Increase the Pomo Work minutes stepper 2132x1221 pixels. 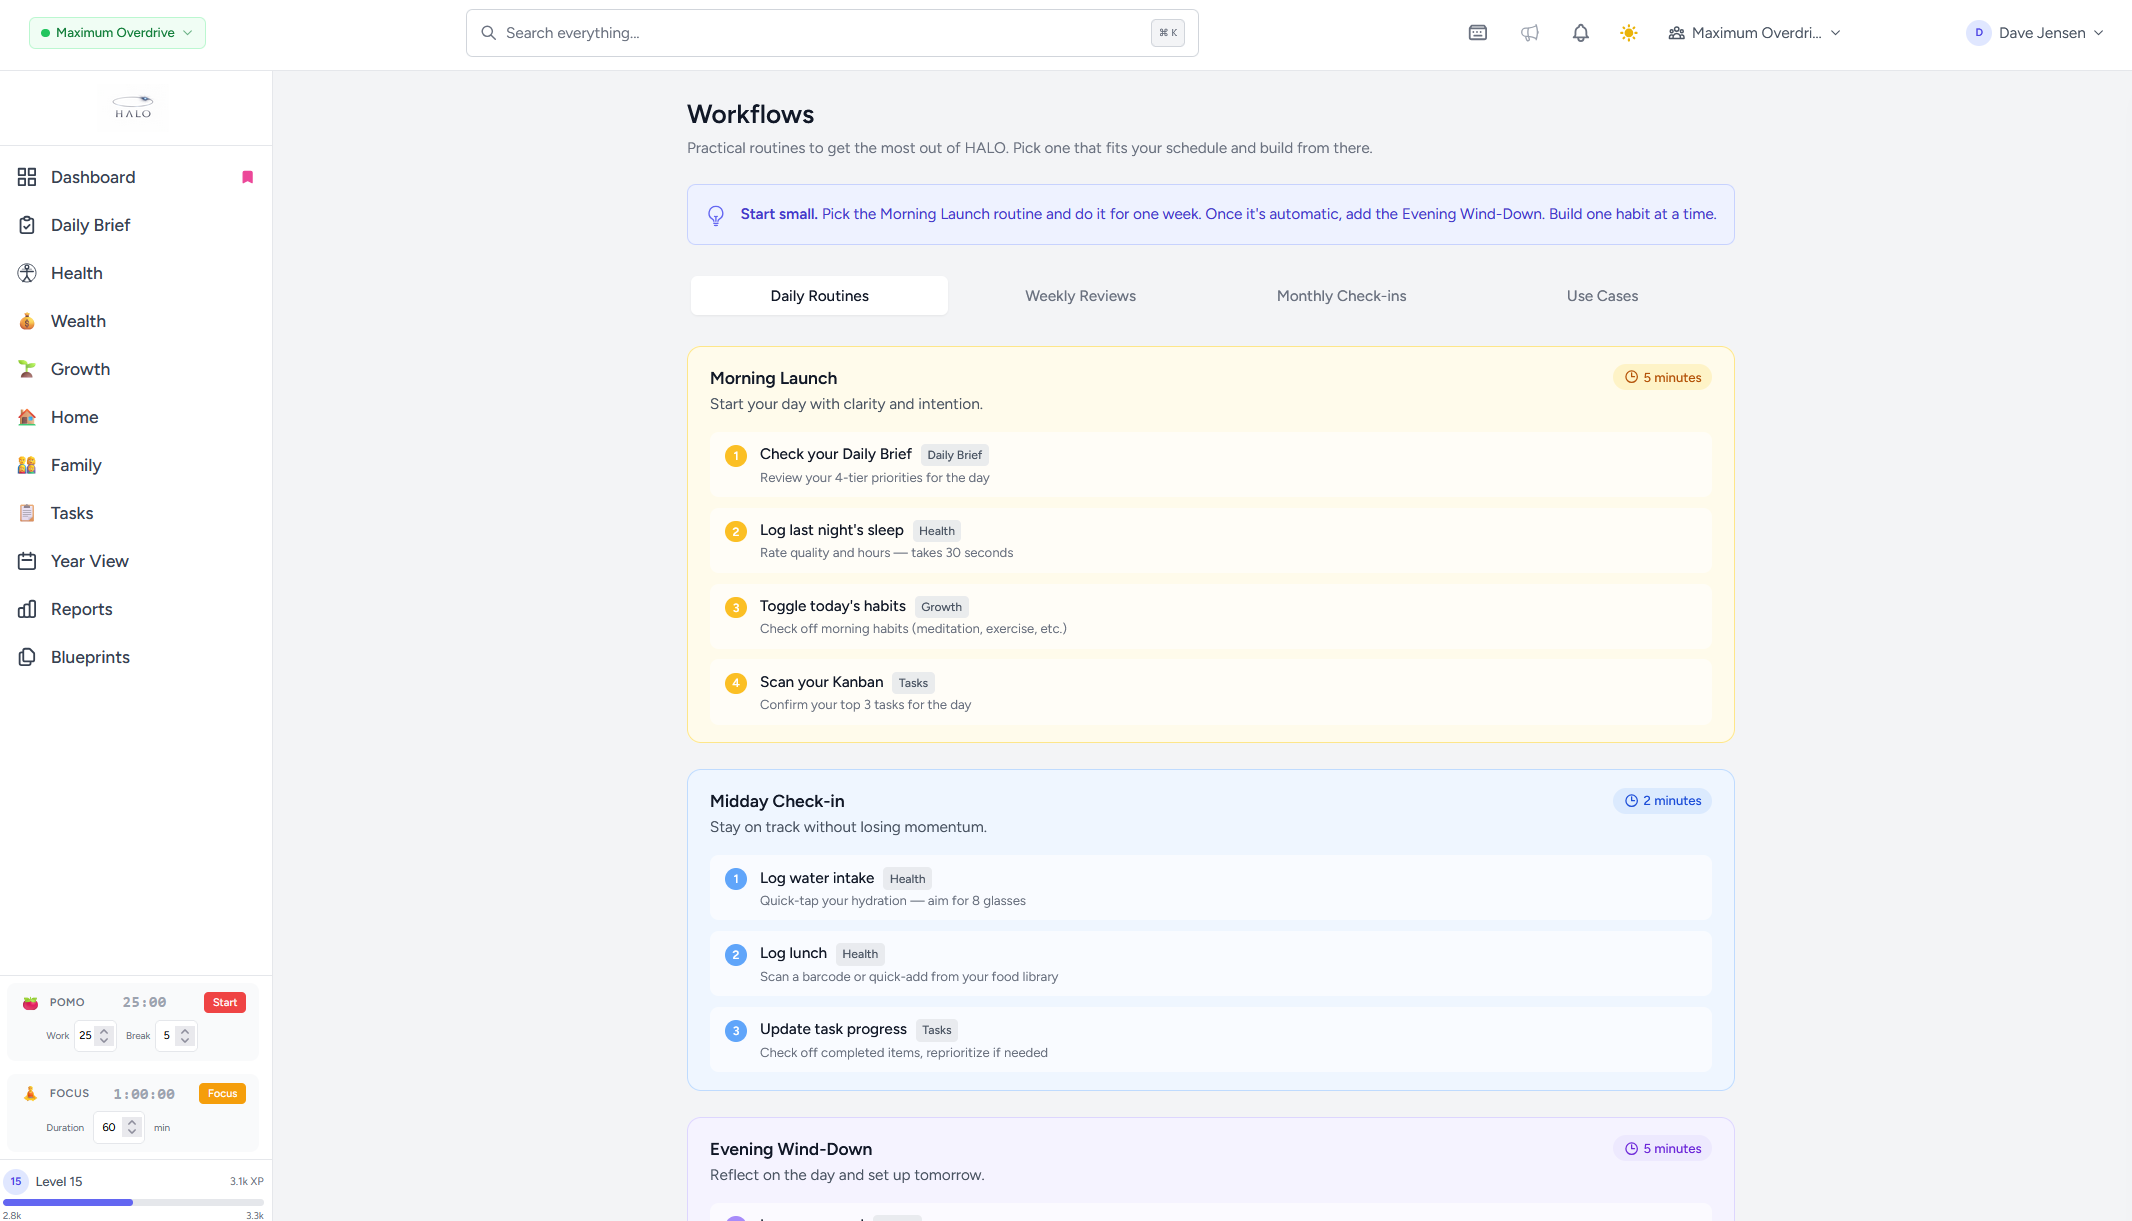click(x=104, y=1031)
